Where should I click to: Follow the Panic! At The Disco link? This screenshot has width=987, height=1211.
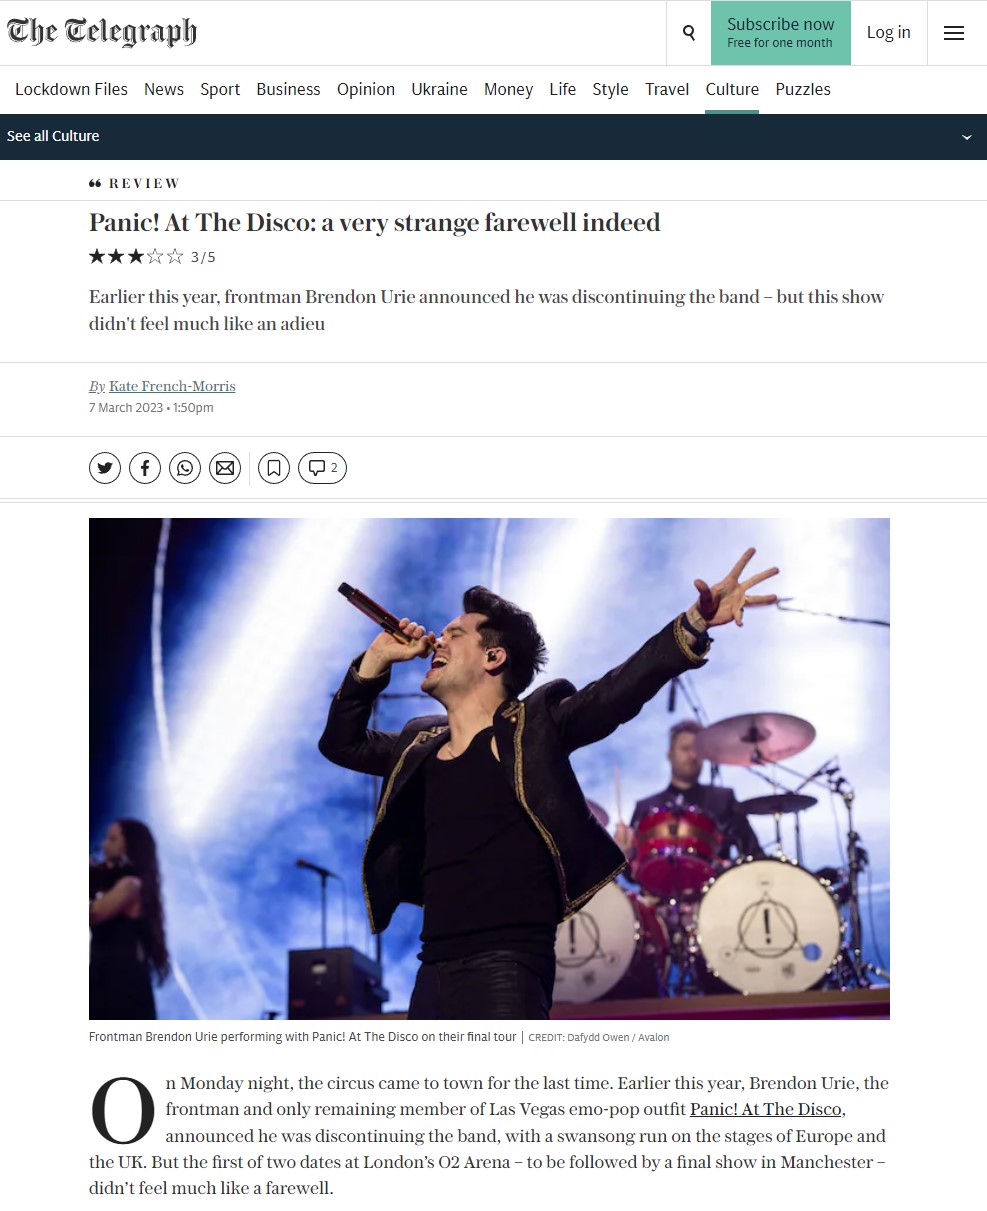tap(766, 1109)
